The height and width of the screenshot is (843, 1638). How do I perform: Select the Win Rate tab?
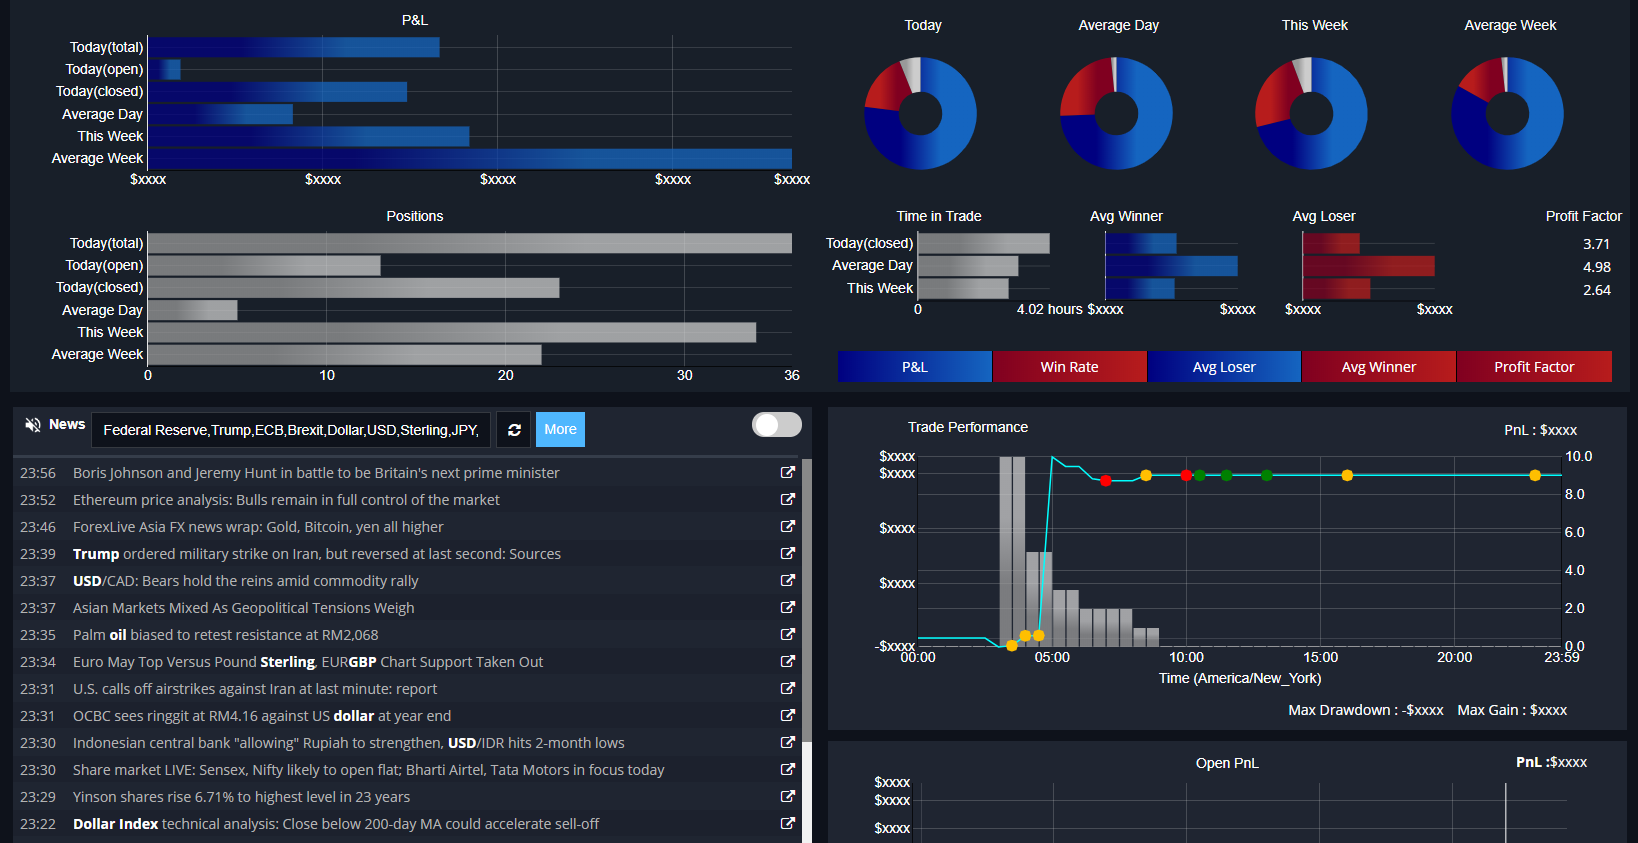1069,367
